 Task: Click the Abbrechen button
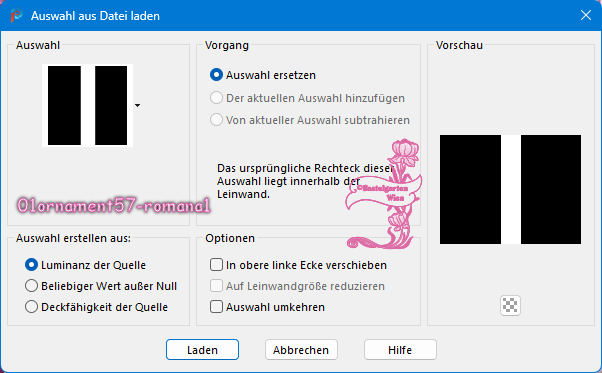301,350
